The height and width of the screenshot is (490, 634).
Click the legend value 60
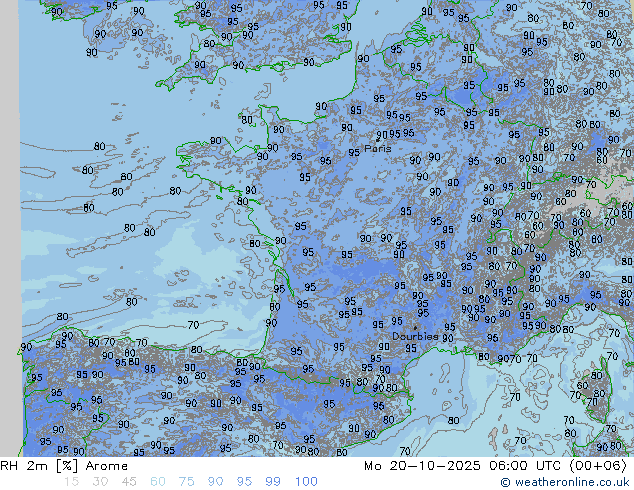[158, 482]
